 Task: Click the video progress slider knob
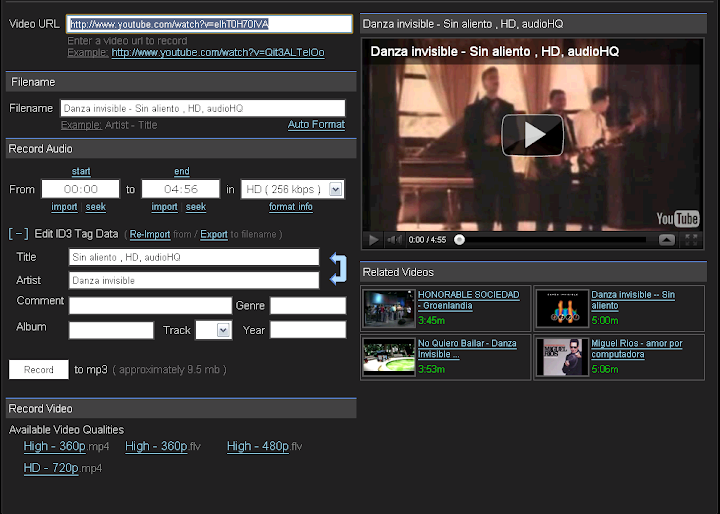(459, 240)
